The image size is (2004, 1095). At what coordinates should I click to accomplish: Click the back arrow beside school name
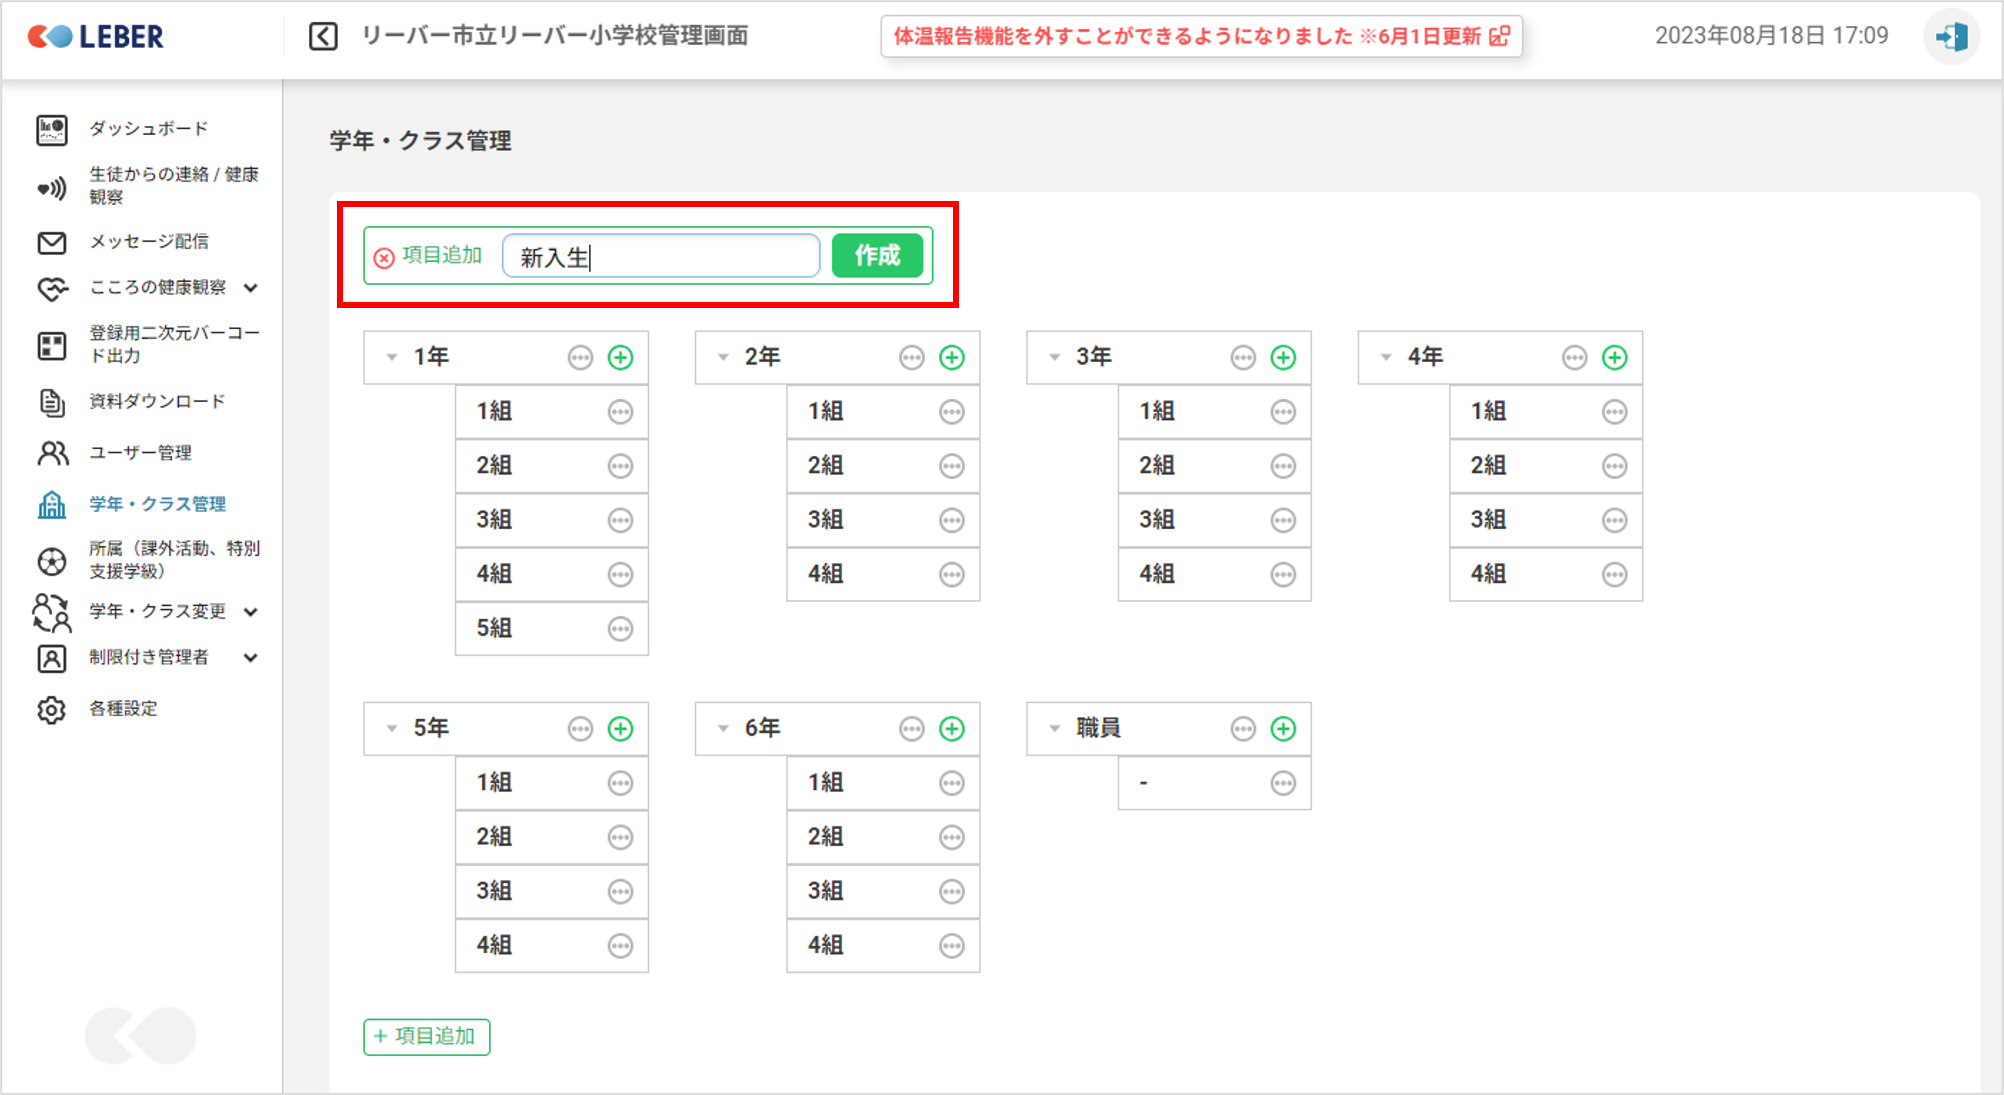click(x=323, y=37)
